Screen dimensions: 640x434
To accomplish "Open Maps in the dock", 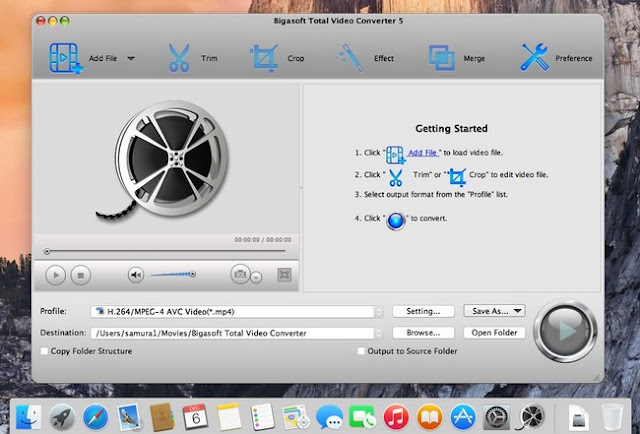I will pyautogui.click(x=296, y=417).
